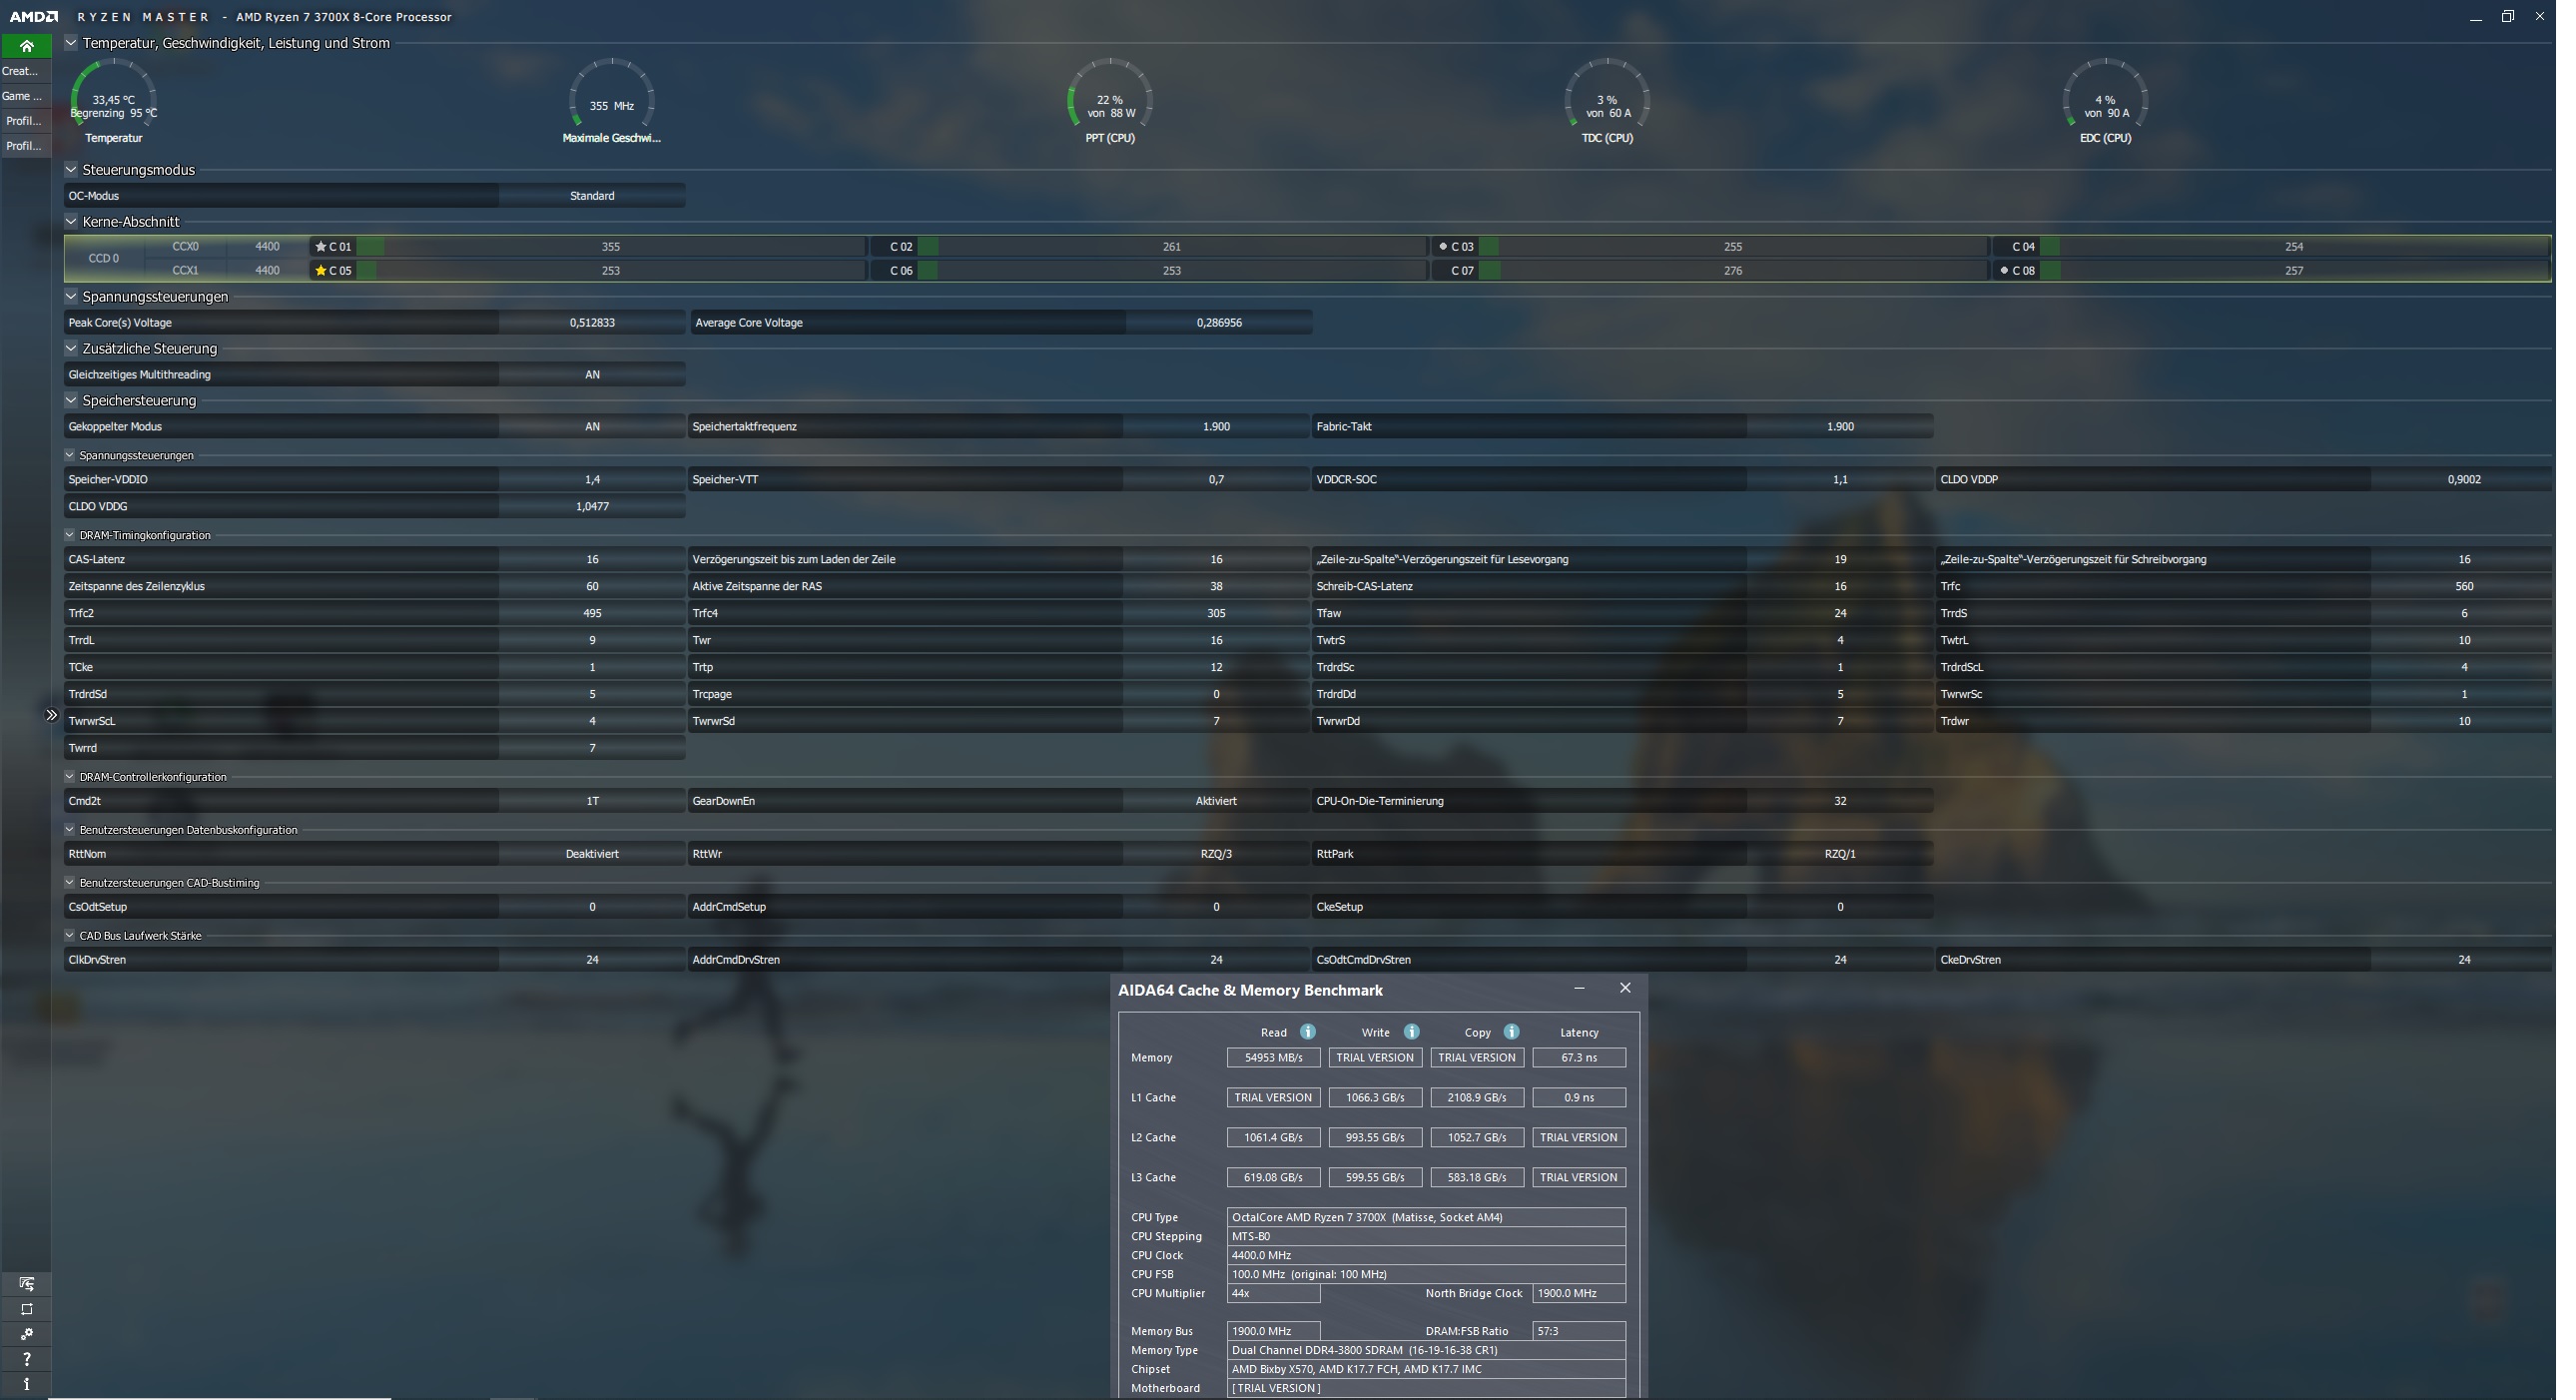Collapse the Steuerungsmodus section
The image size is (2576, 1400).
71,171
